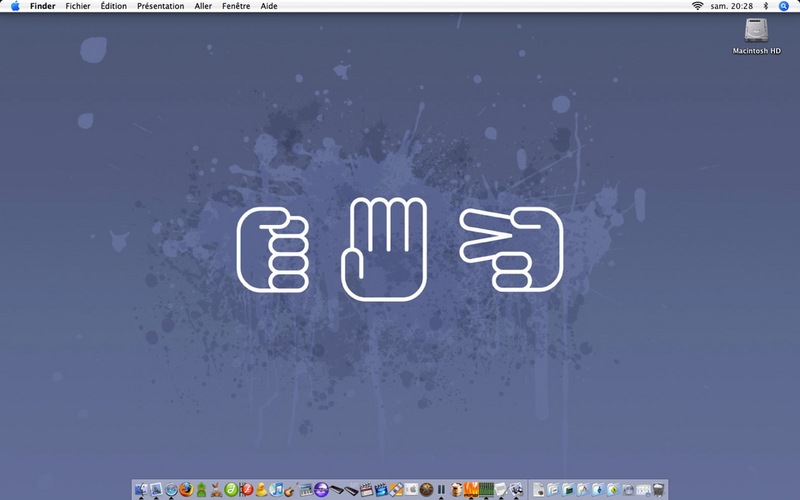The width and height of the screenshot is (800, 500).
Task: Open the aMule donkey icon
Action: tap(216, 490)
